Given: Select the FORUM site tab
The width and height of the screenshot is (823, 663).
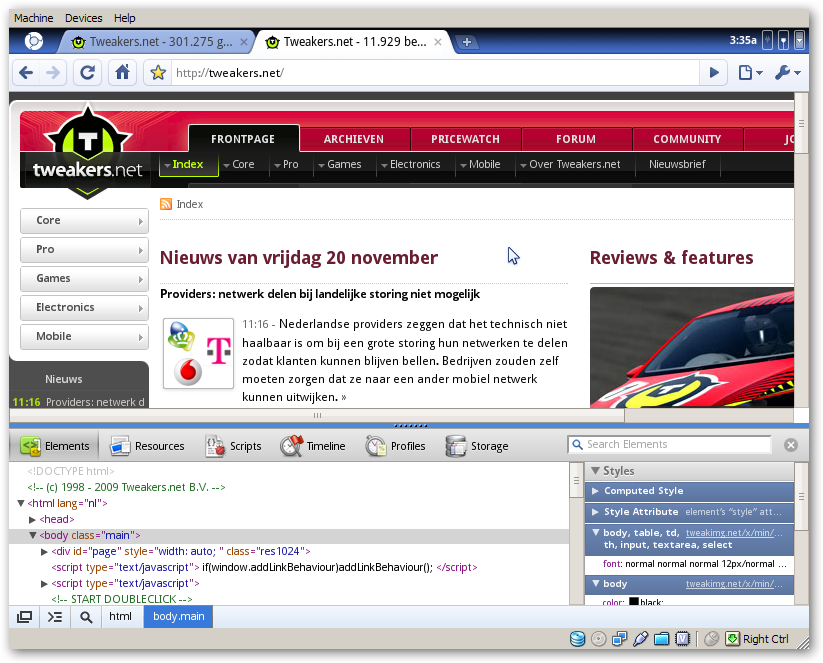Looking at the screenshot, I should 576,139.
